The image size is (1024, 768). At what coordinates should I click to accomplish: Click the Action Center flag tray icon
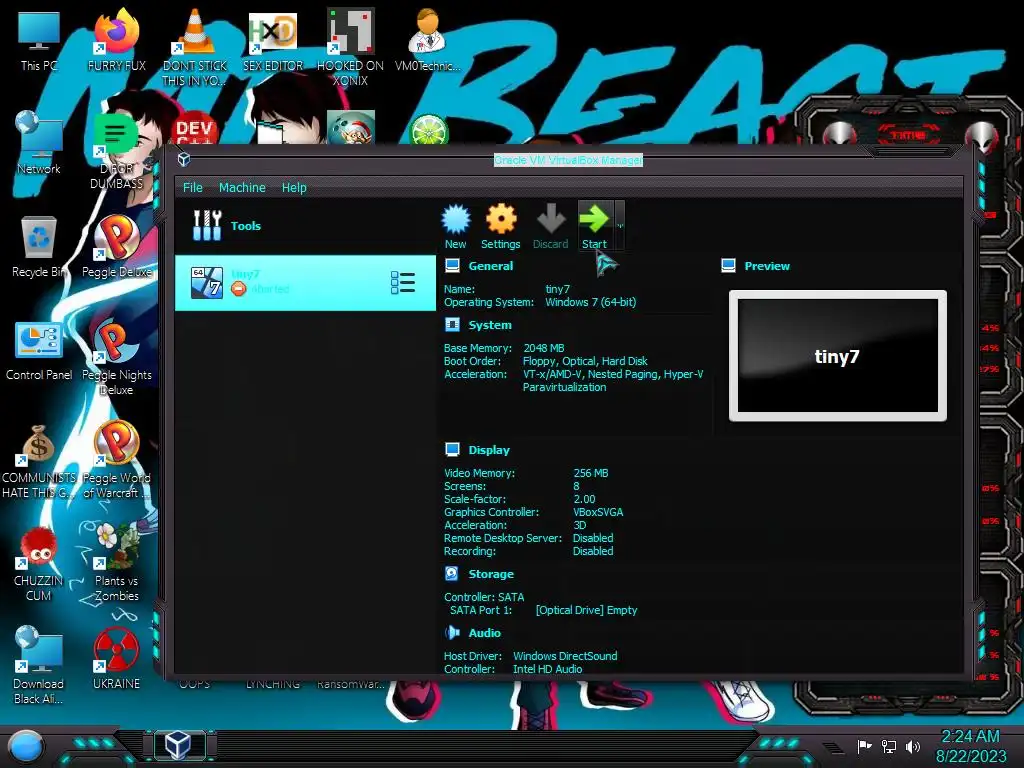pyautogui.click(x=864, y=746)
